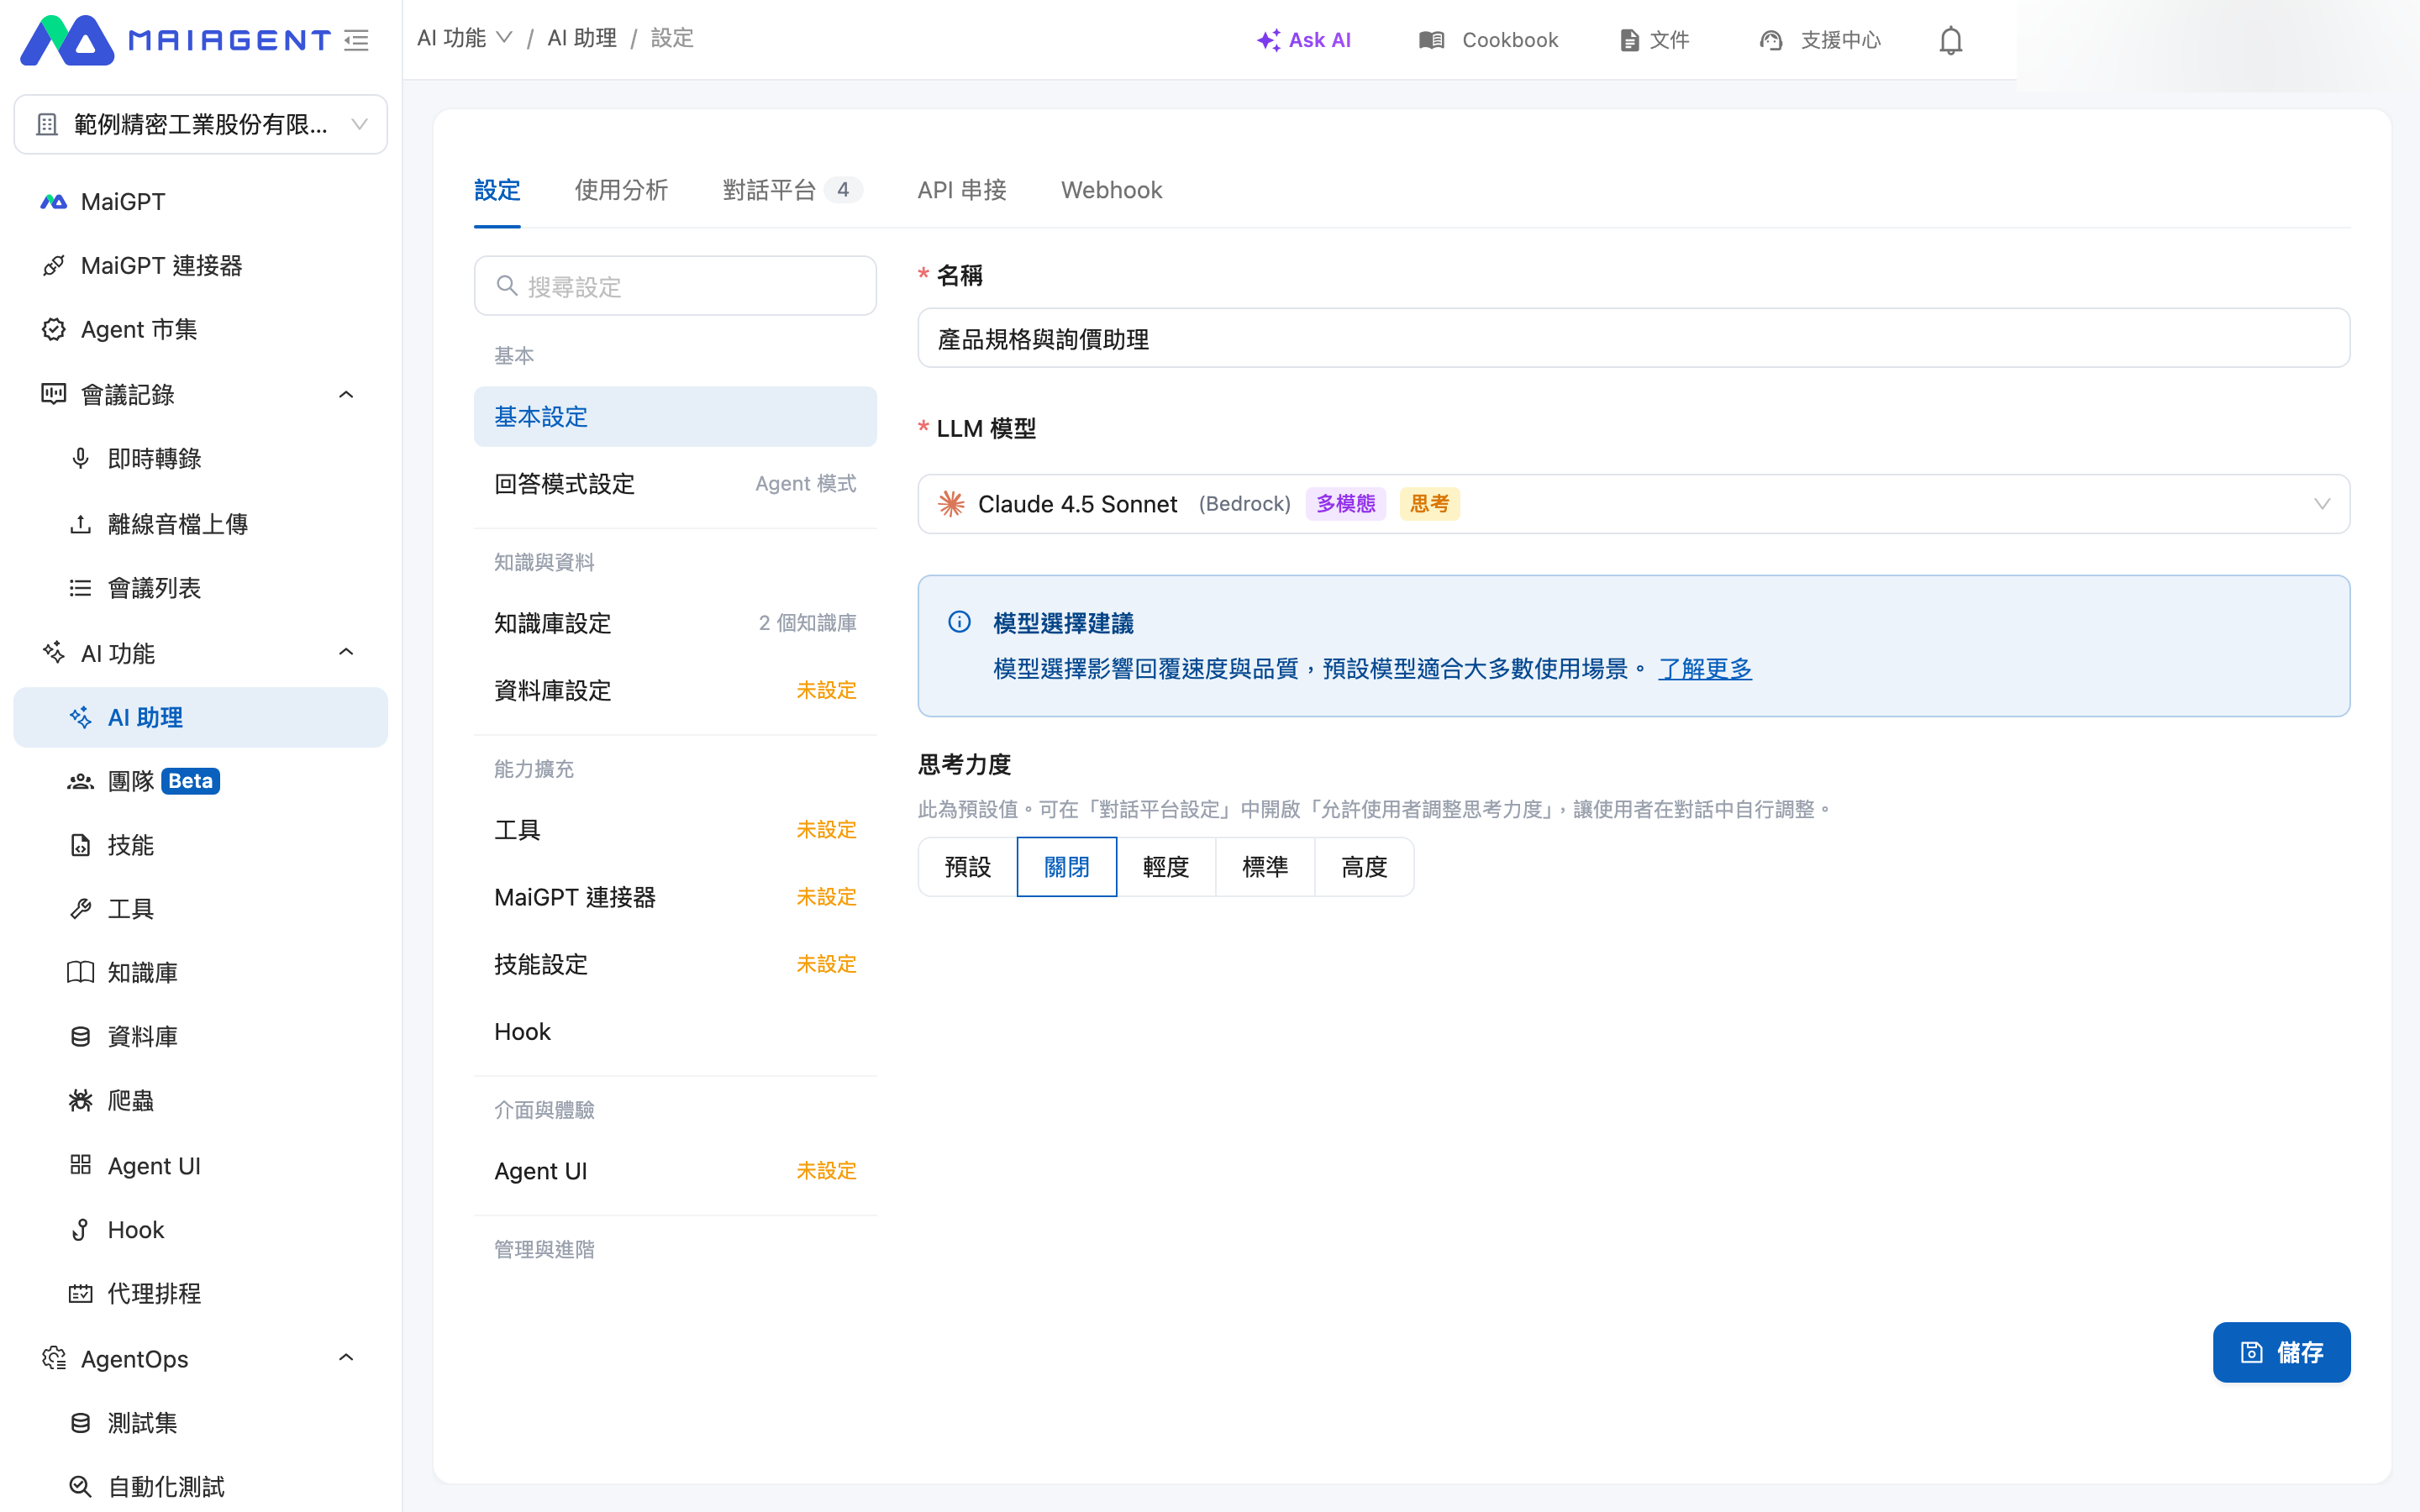Set 思考力度 to 預設
The image size is (2420, 1512).
click(x=967, y=867)
